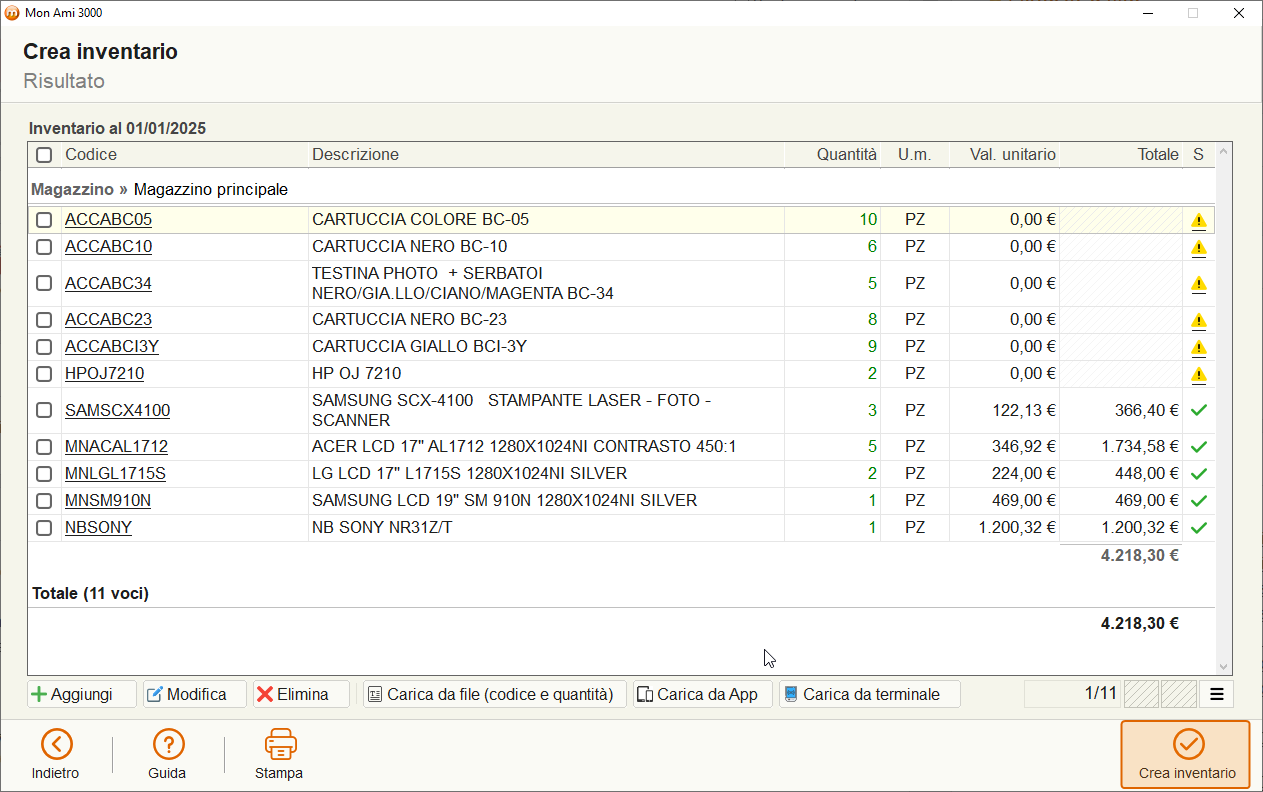Click green checkmark on SAMSCX4100 row
The image size is (1263, 792).
tap(1199, 410)
